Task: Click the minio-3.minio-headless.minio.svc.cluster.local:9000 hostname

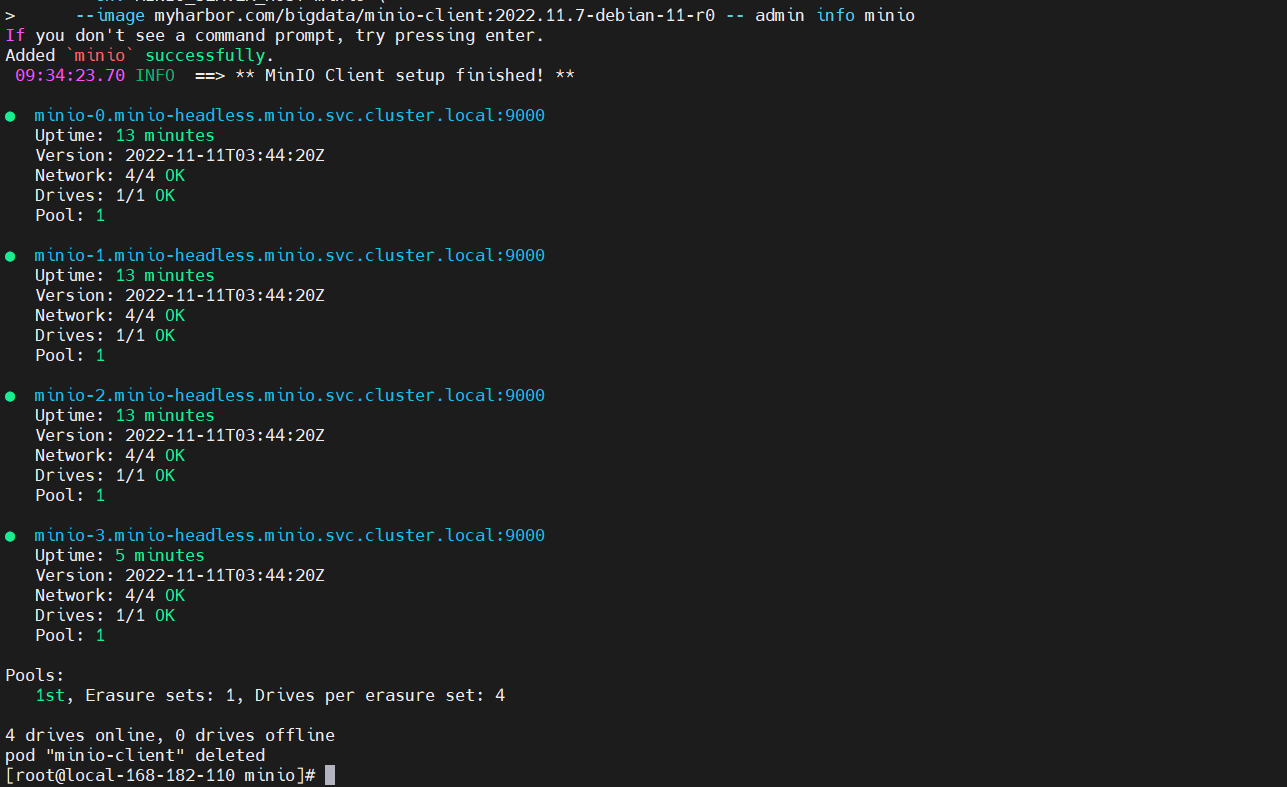Action: pos(290,536)
